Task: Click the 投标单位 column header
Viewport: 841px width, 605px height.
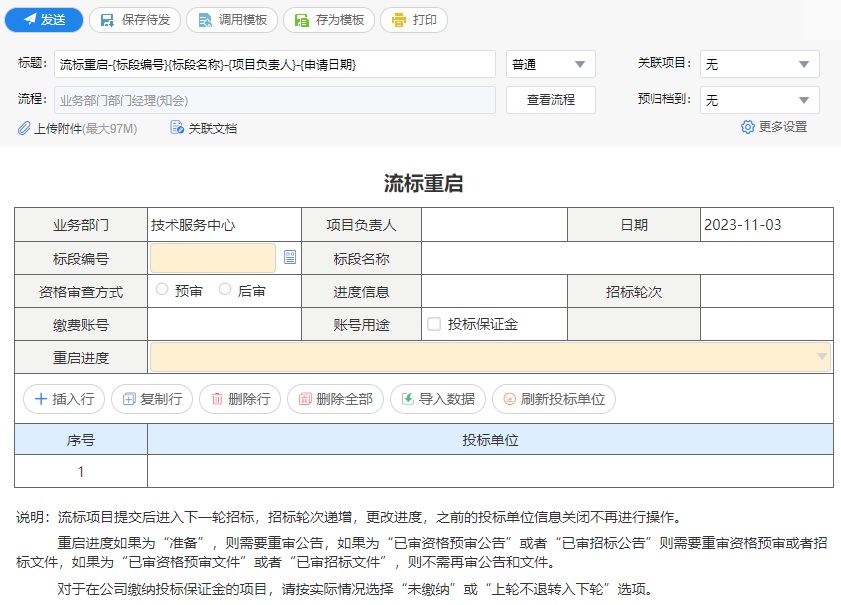Action: [x=490, y=440]
